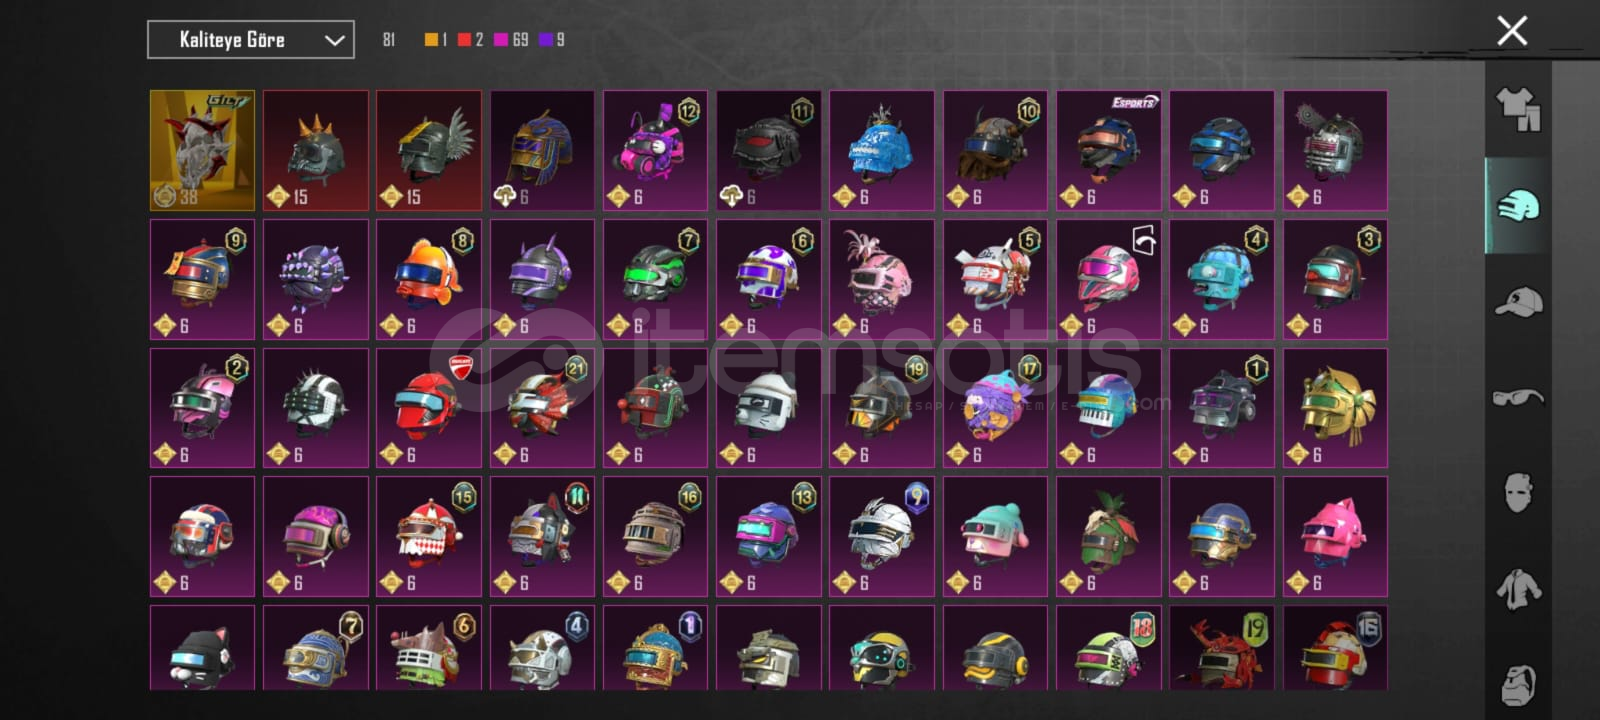1600x720 pixels.
Task: Select the glasses category icon in the sidebar
Action: 1518,397
